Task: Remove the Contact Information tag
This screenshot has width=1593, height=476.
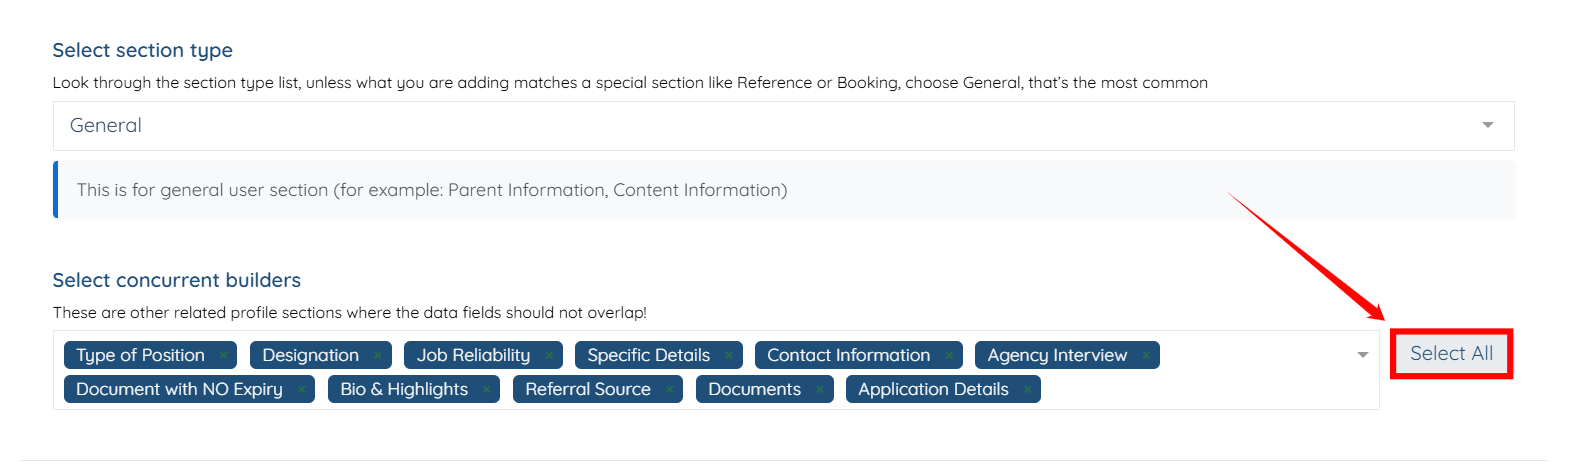Action: (949, 356)
